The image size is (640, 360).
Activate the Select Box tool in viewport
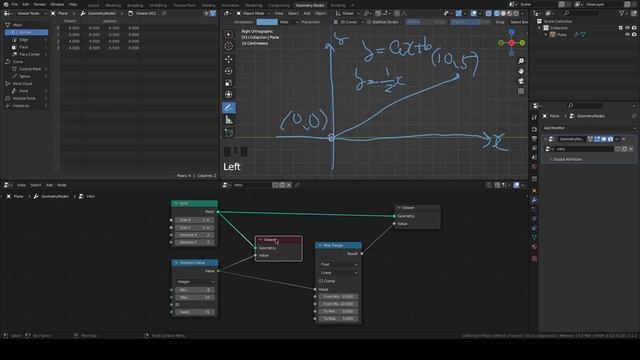tap(229, 35)
